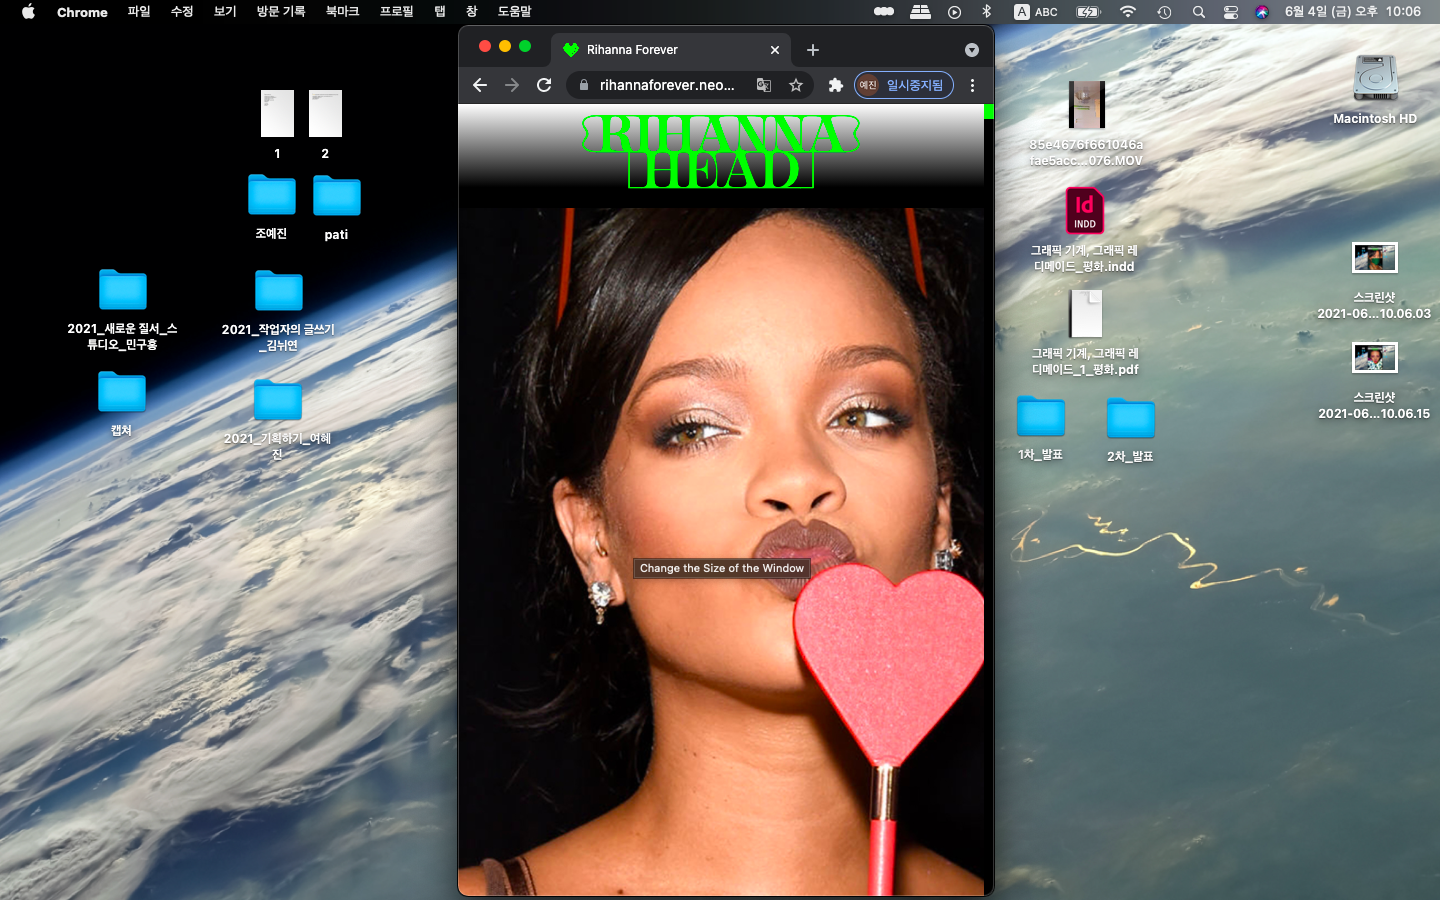Bookmark this page with the star icon
Image resolution: width=1440 pixels, height=900 pixels.
click(x=796, y=85)
